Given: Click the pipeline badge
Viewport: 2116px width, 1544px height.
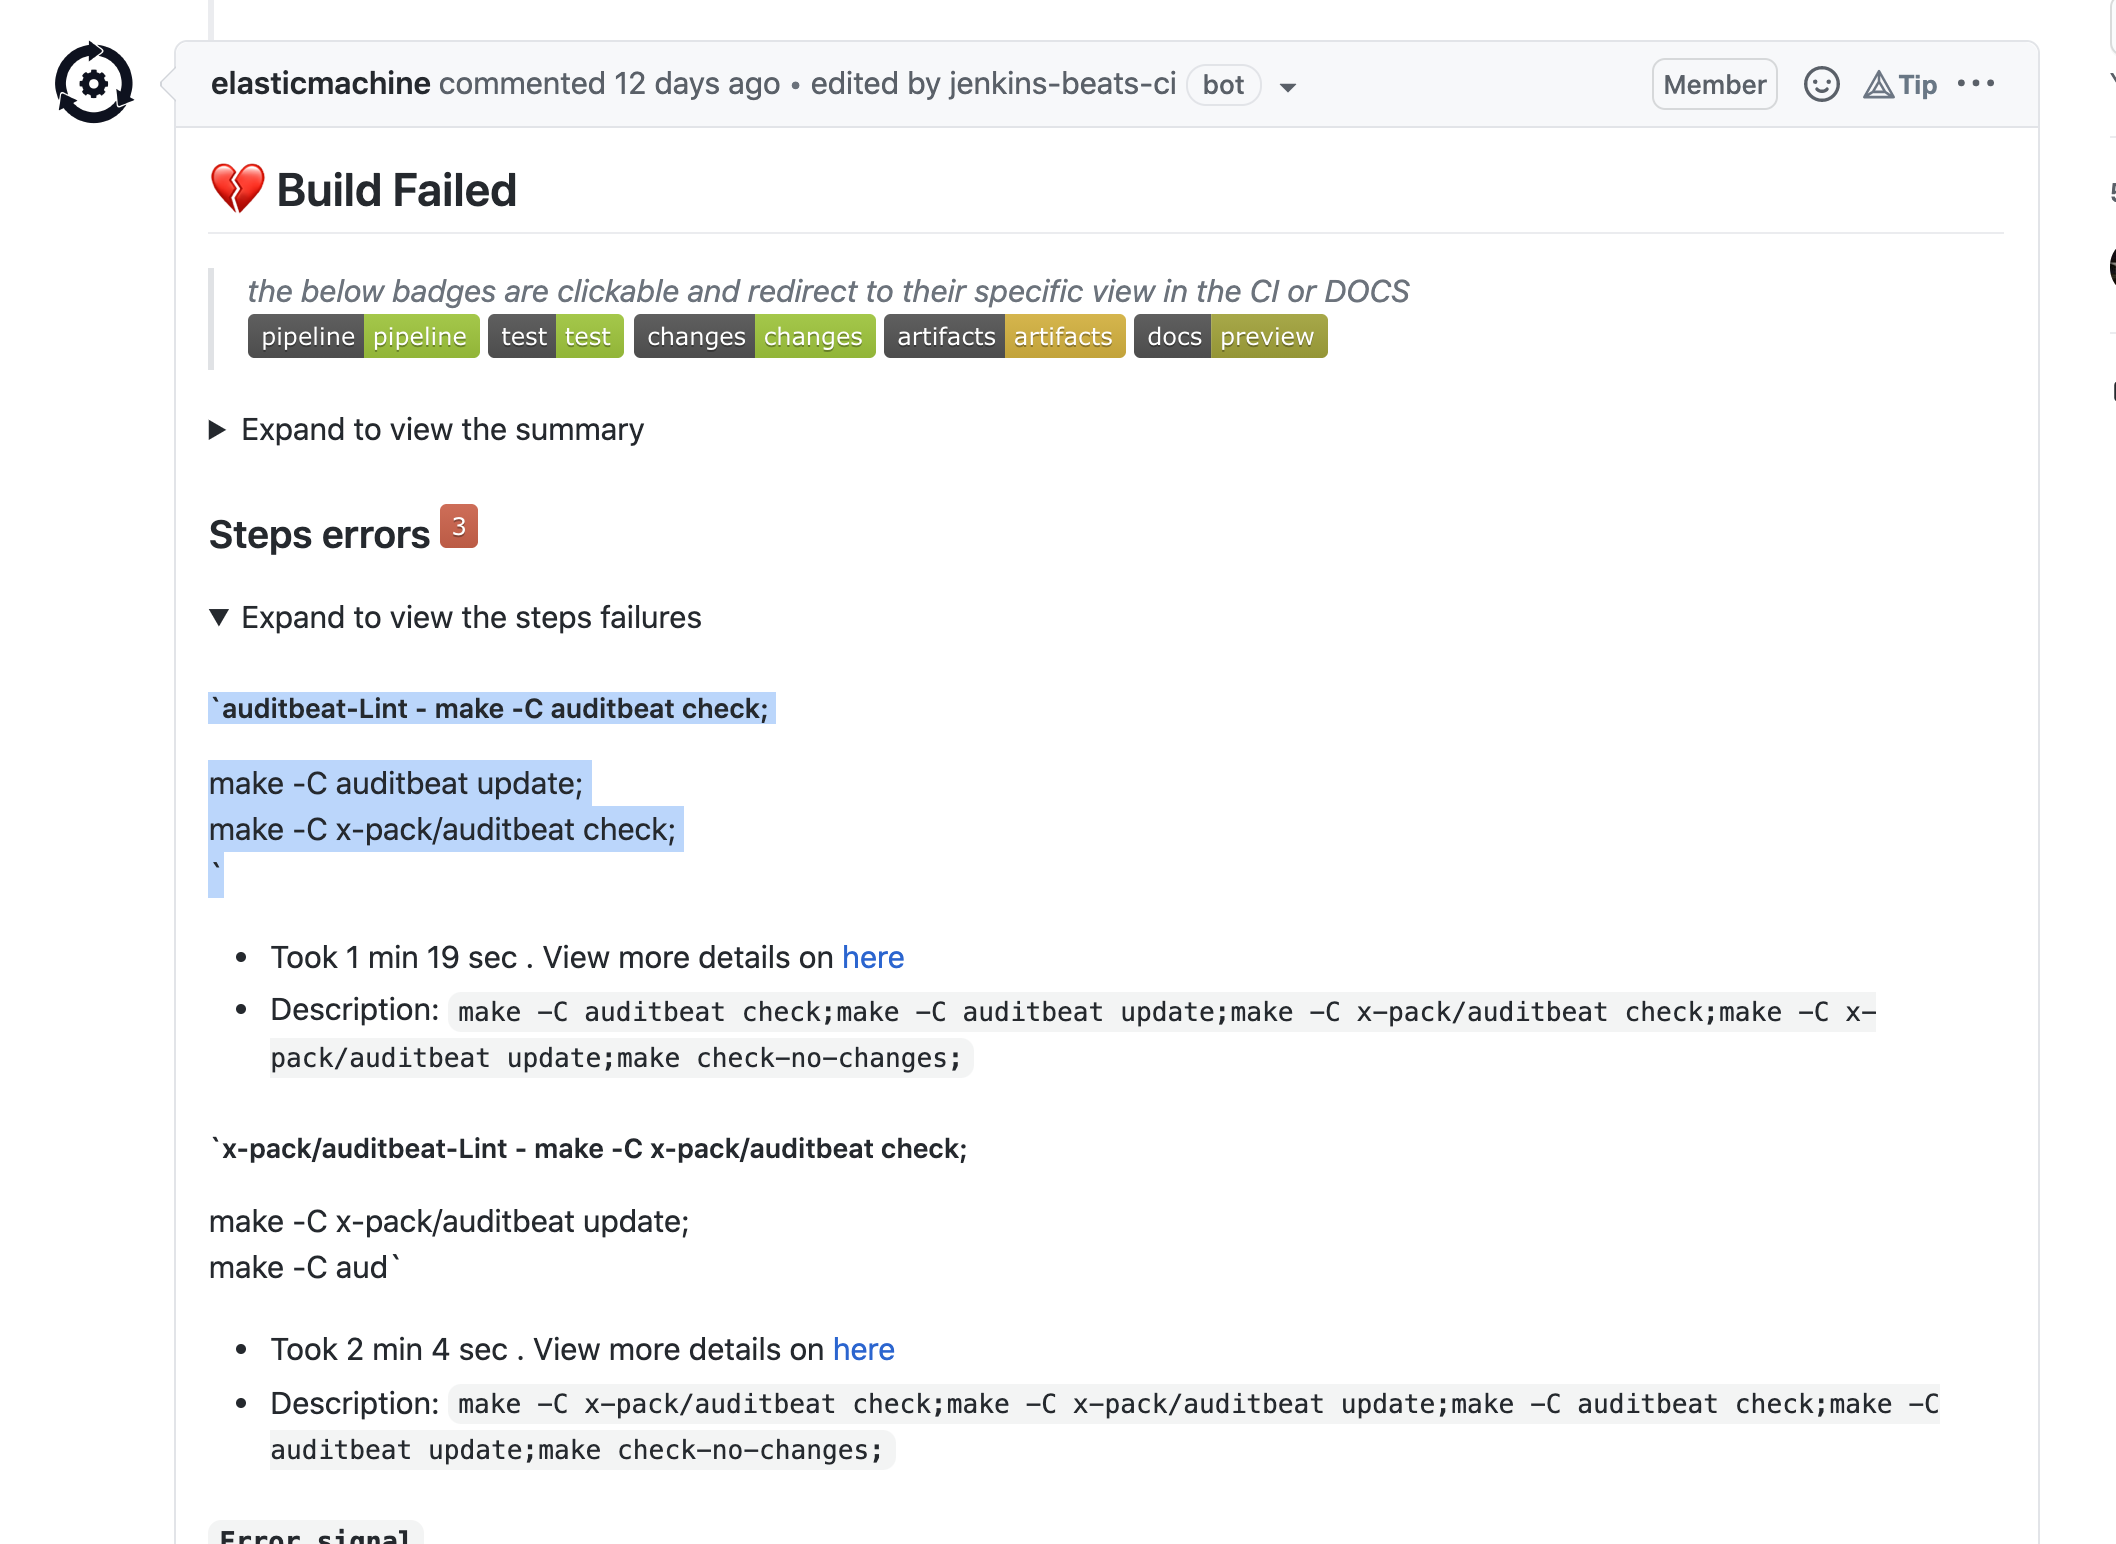Looking at the screenshot, I should 363,337.
